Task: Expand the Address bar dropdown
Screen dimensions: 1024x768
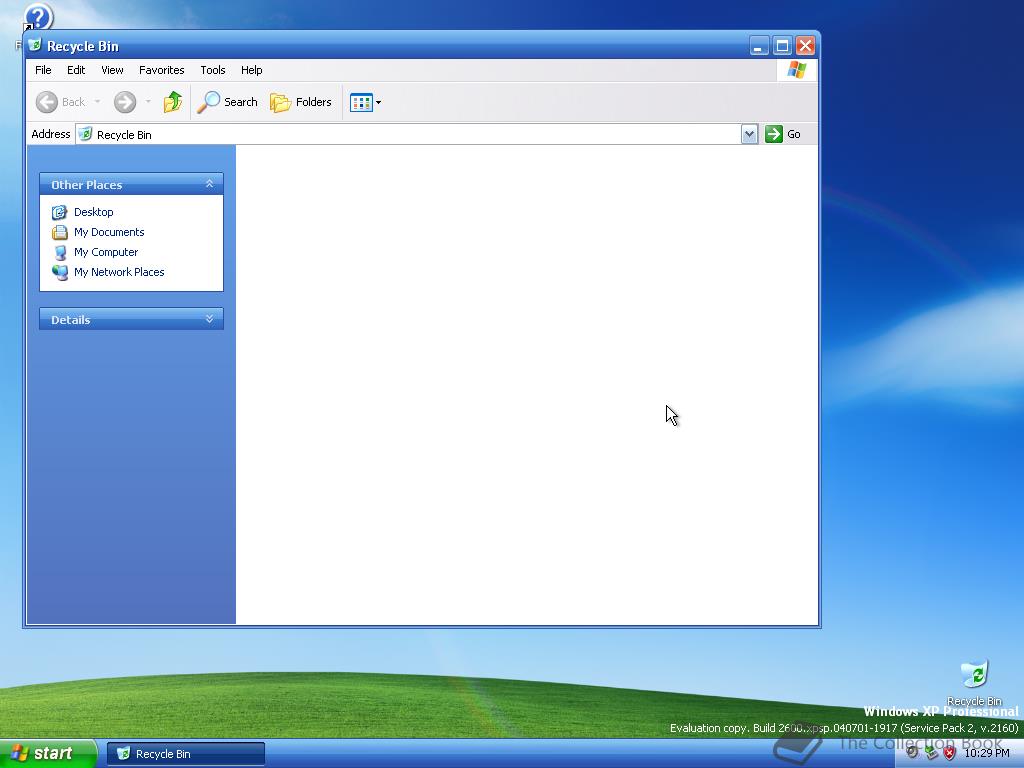Action: pyautogui.click(x=749, y=135)
